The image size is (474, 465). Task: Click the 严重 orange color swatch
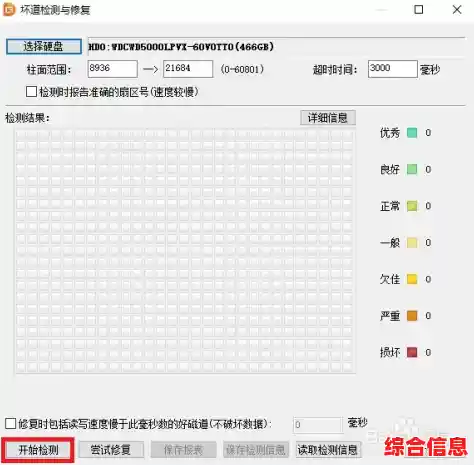pos(412,316)
